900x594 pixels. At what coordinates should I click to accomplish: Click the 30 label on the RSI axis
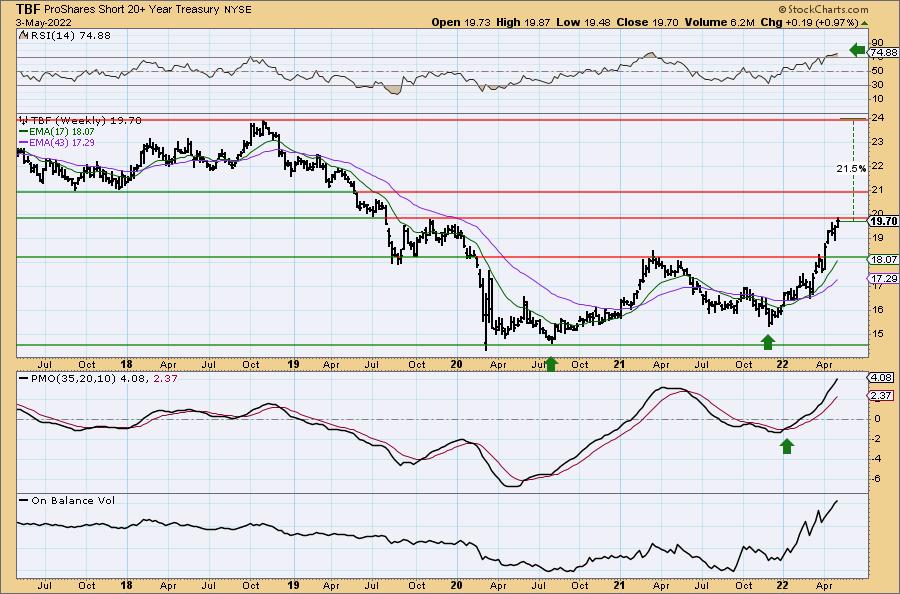(x=876, y=85)
